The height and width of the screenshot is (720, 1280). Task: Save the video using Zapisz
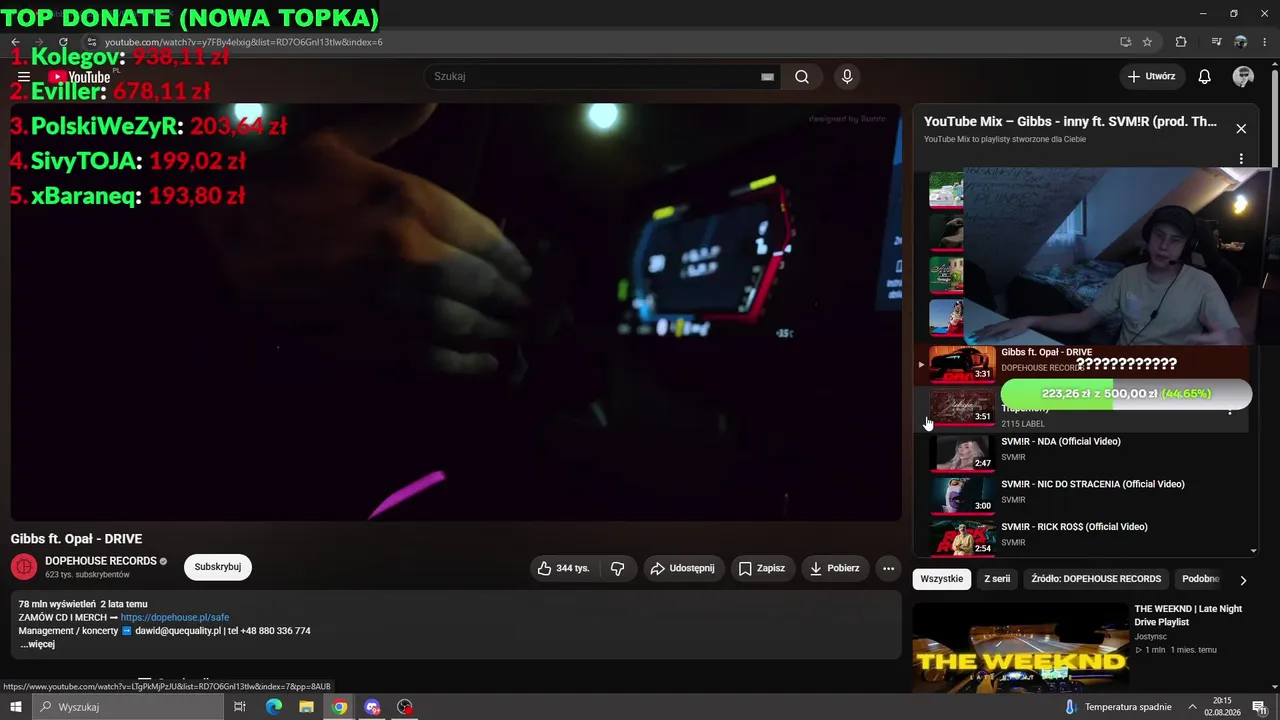[761, 568]
